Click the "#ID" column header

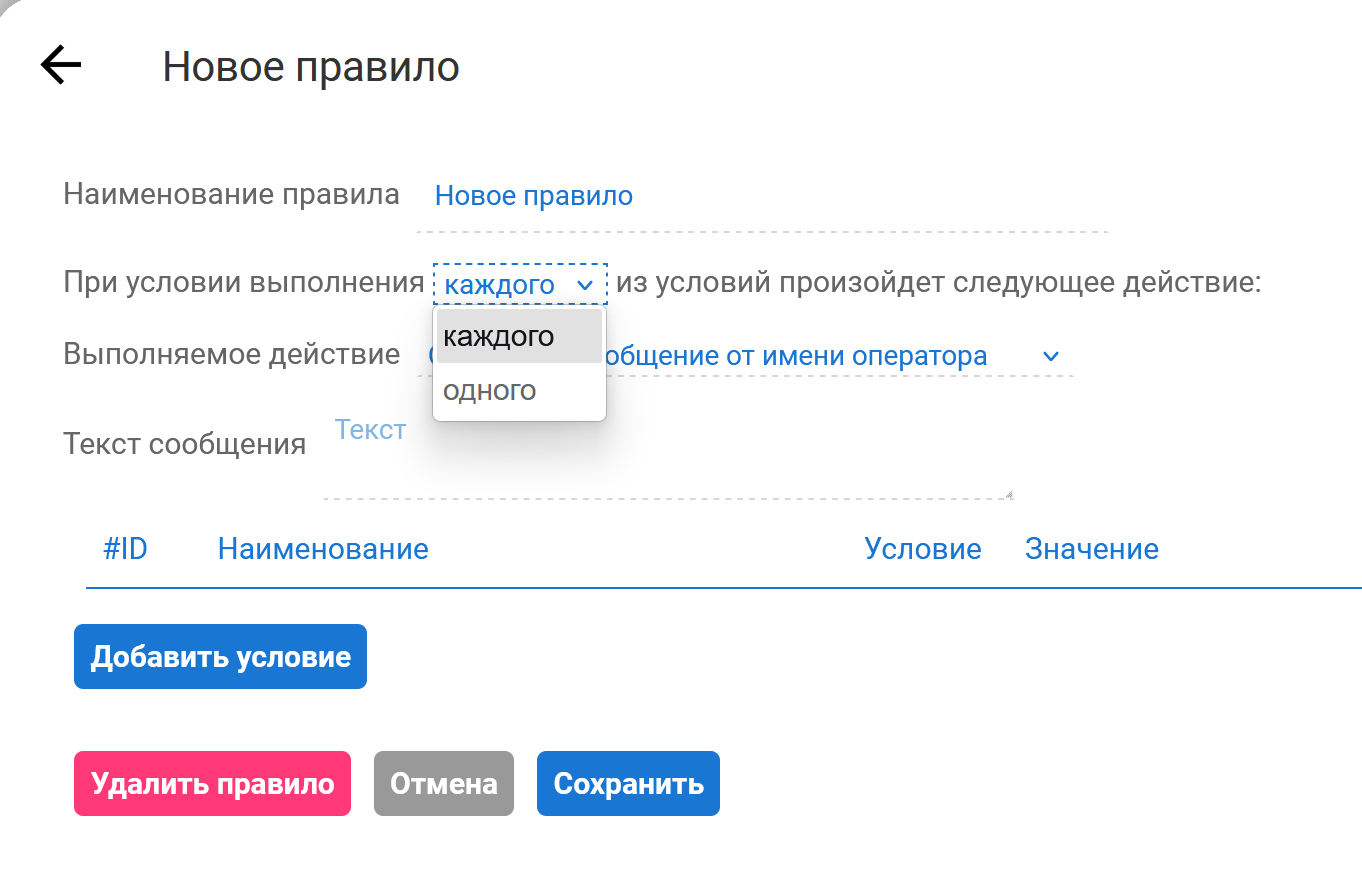(125, 549)
